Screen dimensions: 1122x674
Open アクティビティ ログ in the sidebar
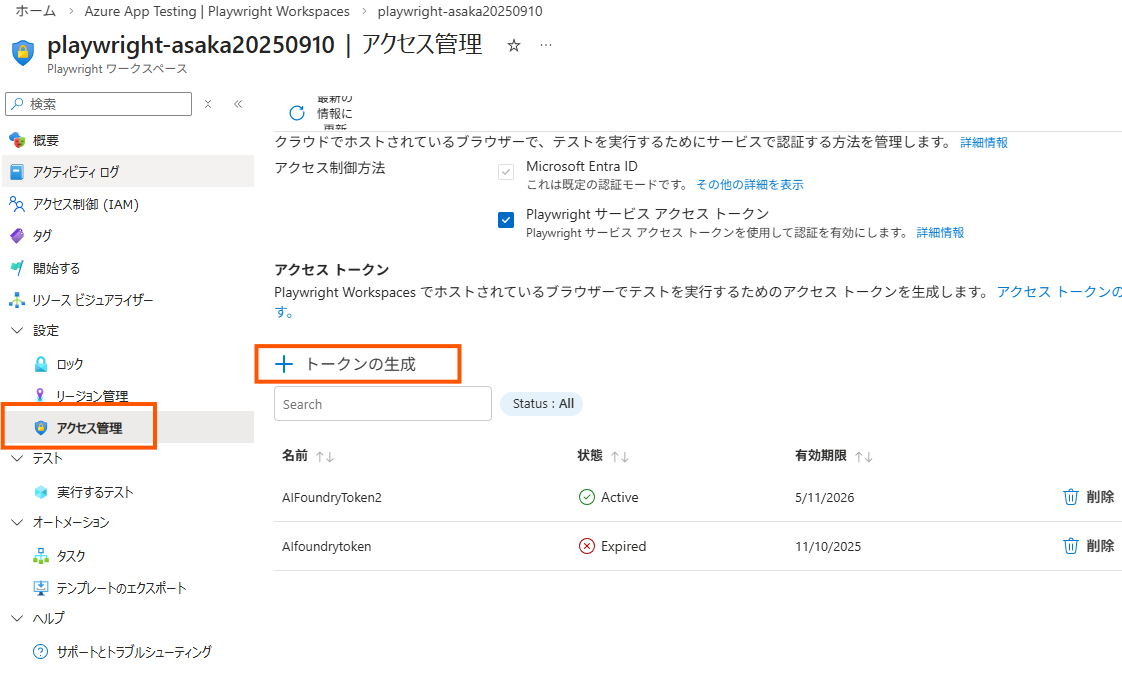pos(128,172)
